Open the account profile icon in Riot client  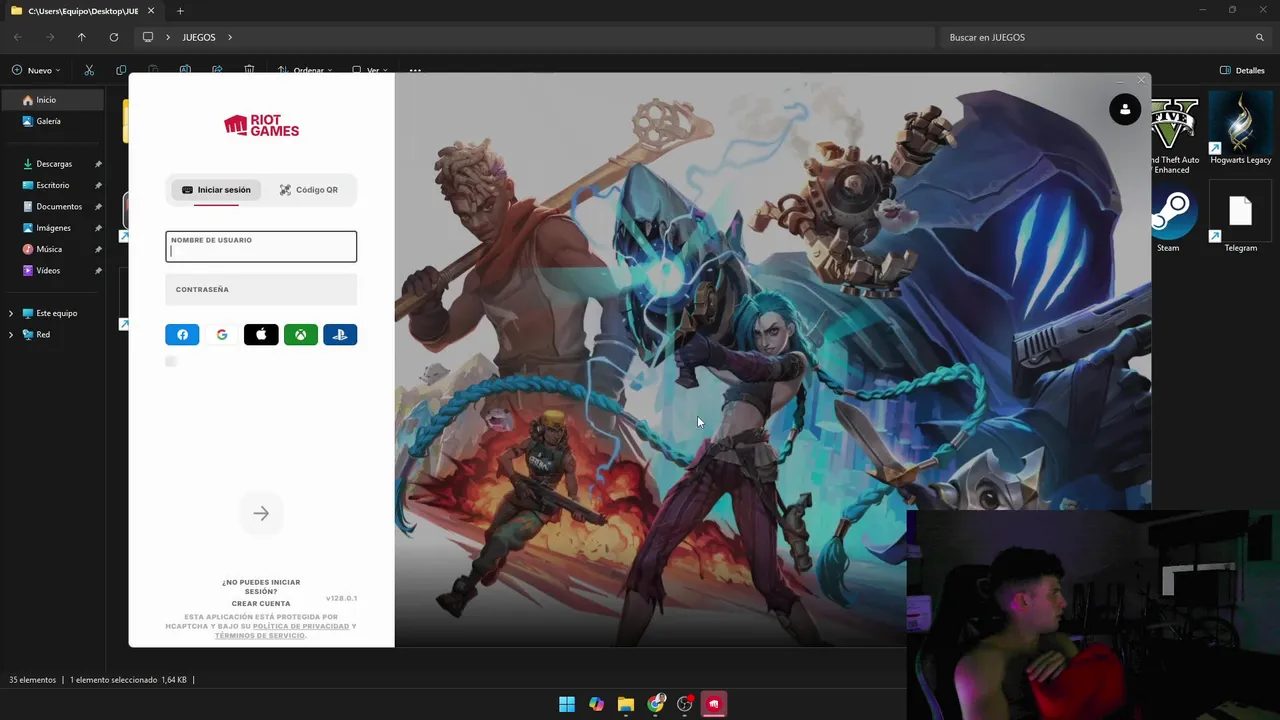pyautogui.click(x=1125, y=109)
